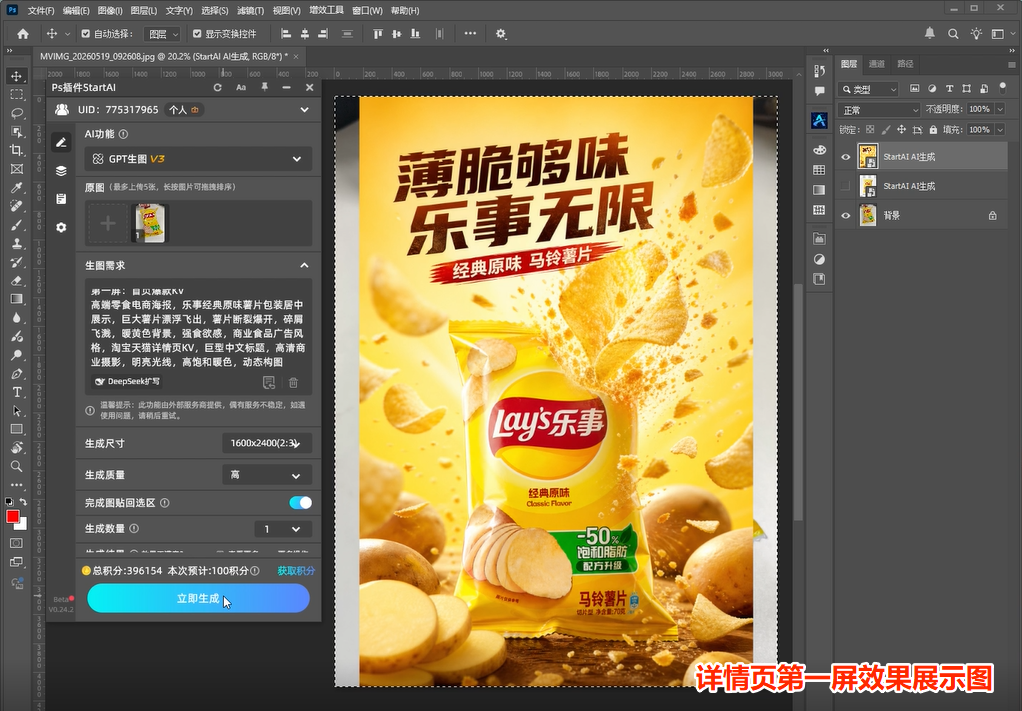Select the uploaded chips bag thumbnail
This screenshot has height=711, width=1022.
pyautogui.click(x=150, y=223)
